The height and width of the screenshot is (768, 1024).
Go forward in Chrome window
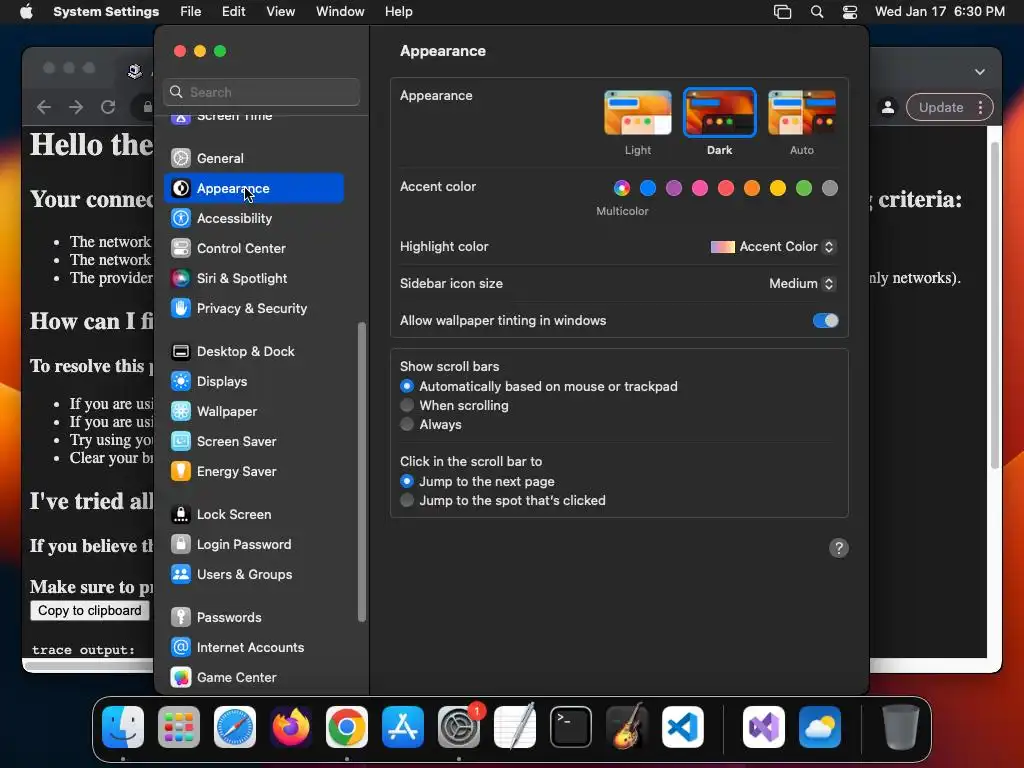click(76, 107)
